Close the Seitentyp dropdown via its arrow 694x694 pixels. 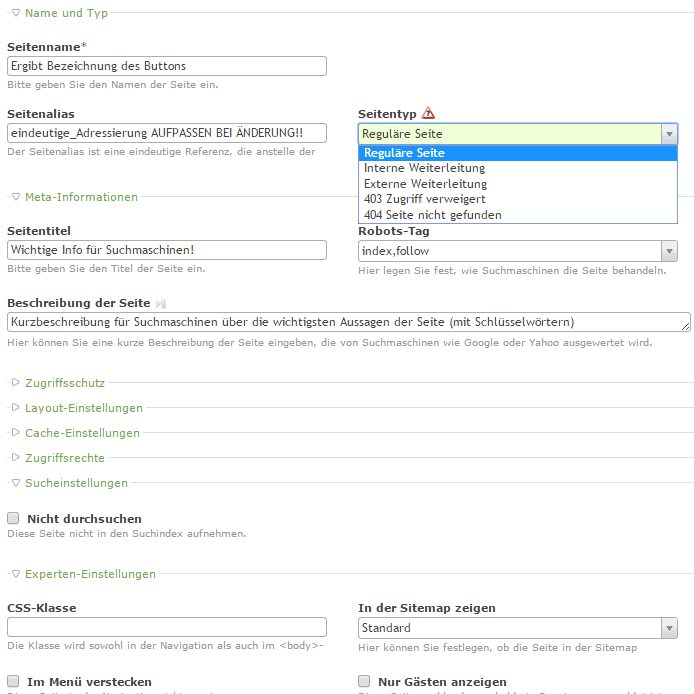669,134
